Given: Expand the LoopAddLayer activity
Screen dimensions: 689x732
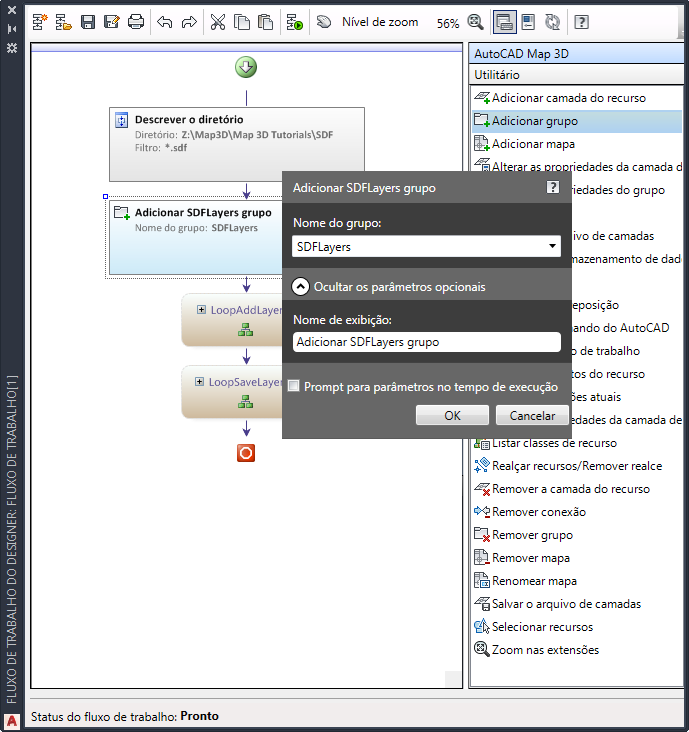Looking at the screenshot, I should 201,310.
